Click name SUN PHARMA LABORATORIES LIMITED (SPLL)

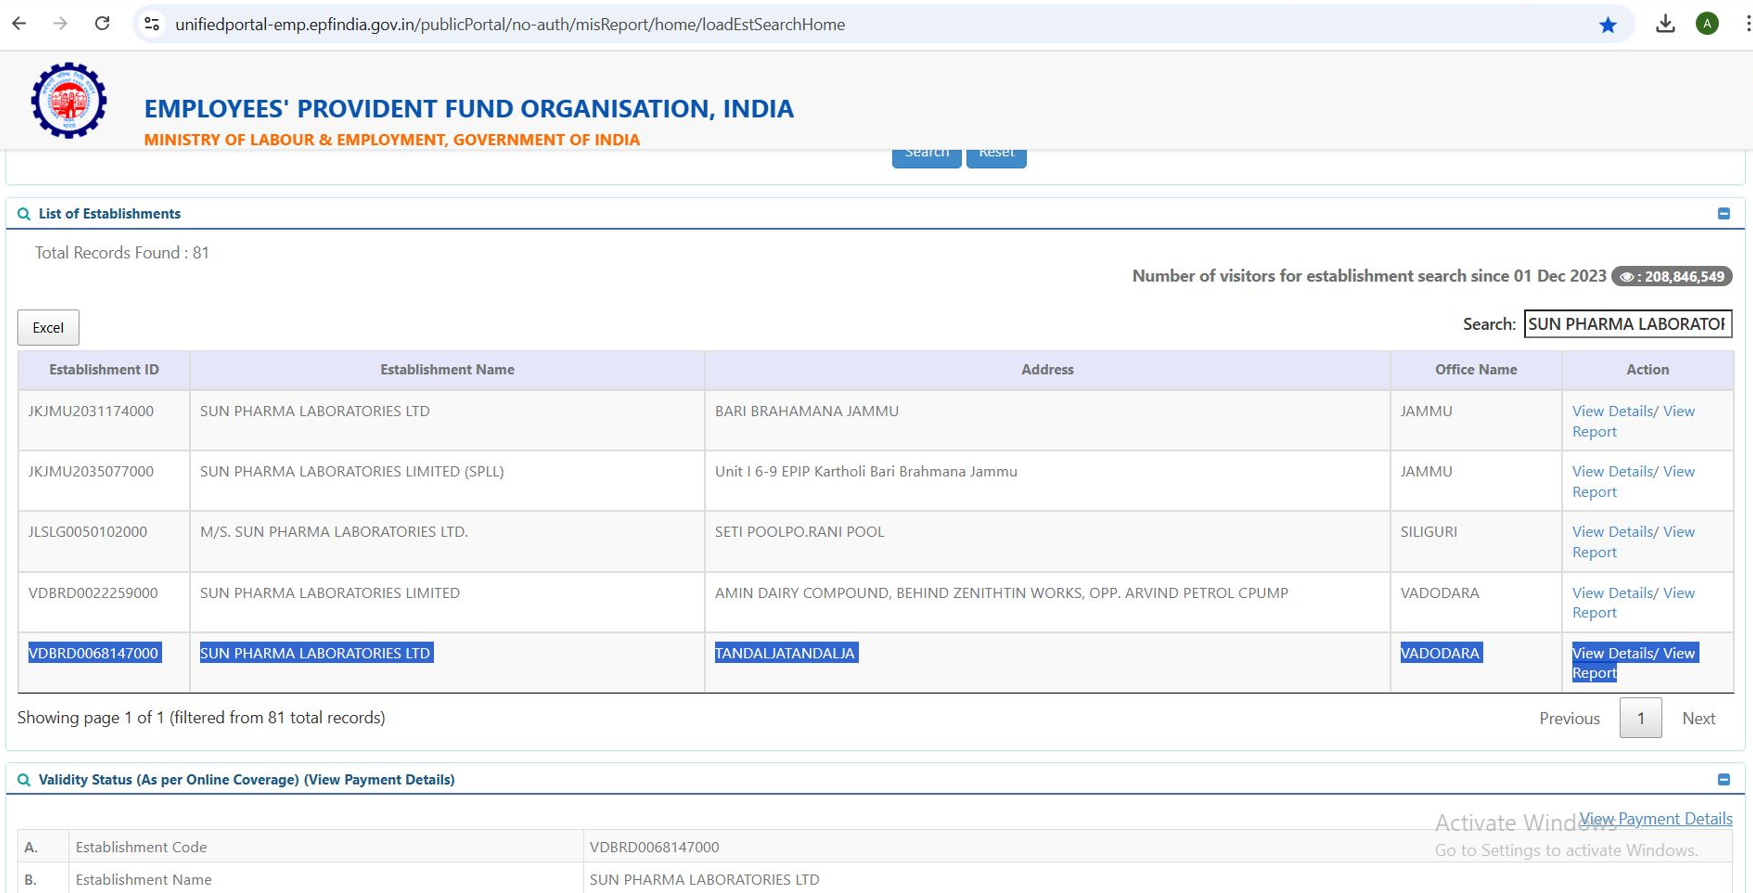tap(352, 471)
